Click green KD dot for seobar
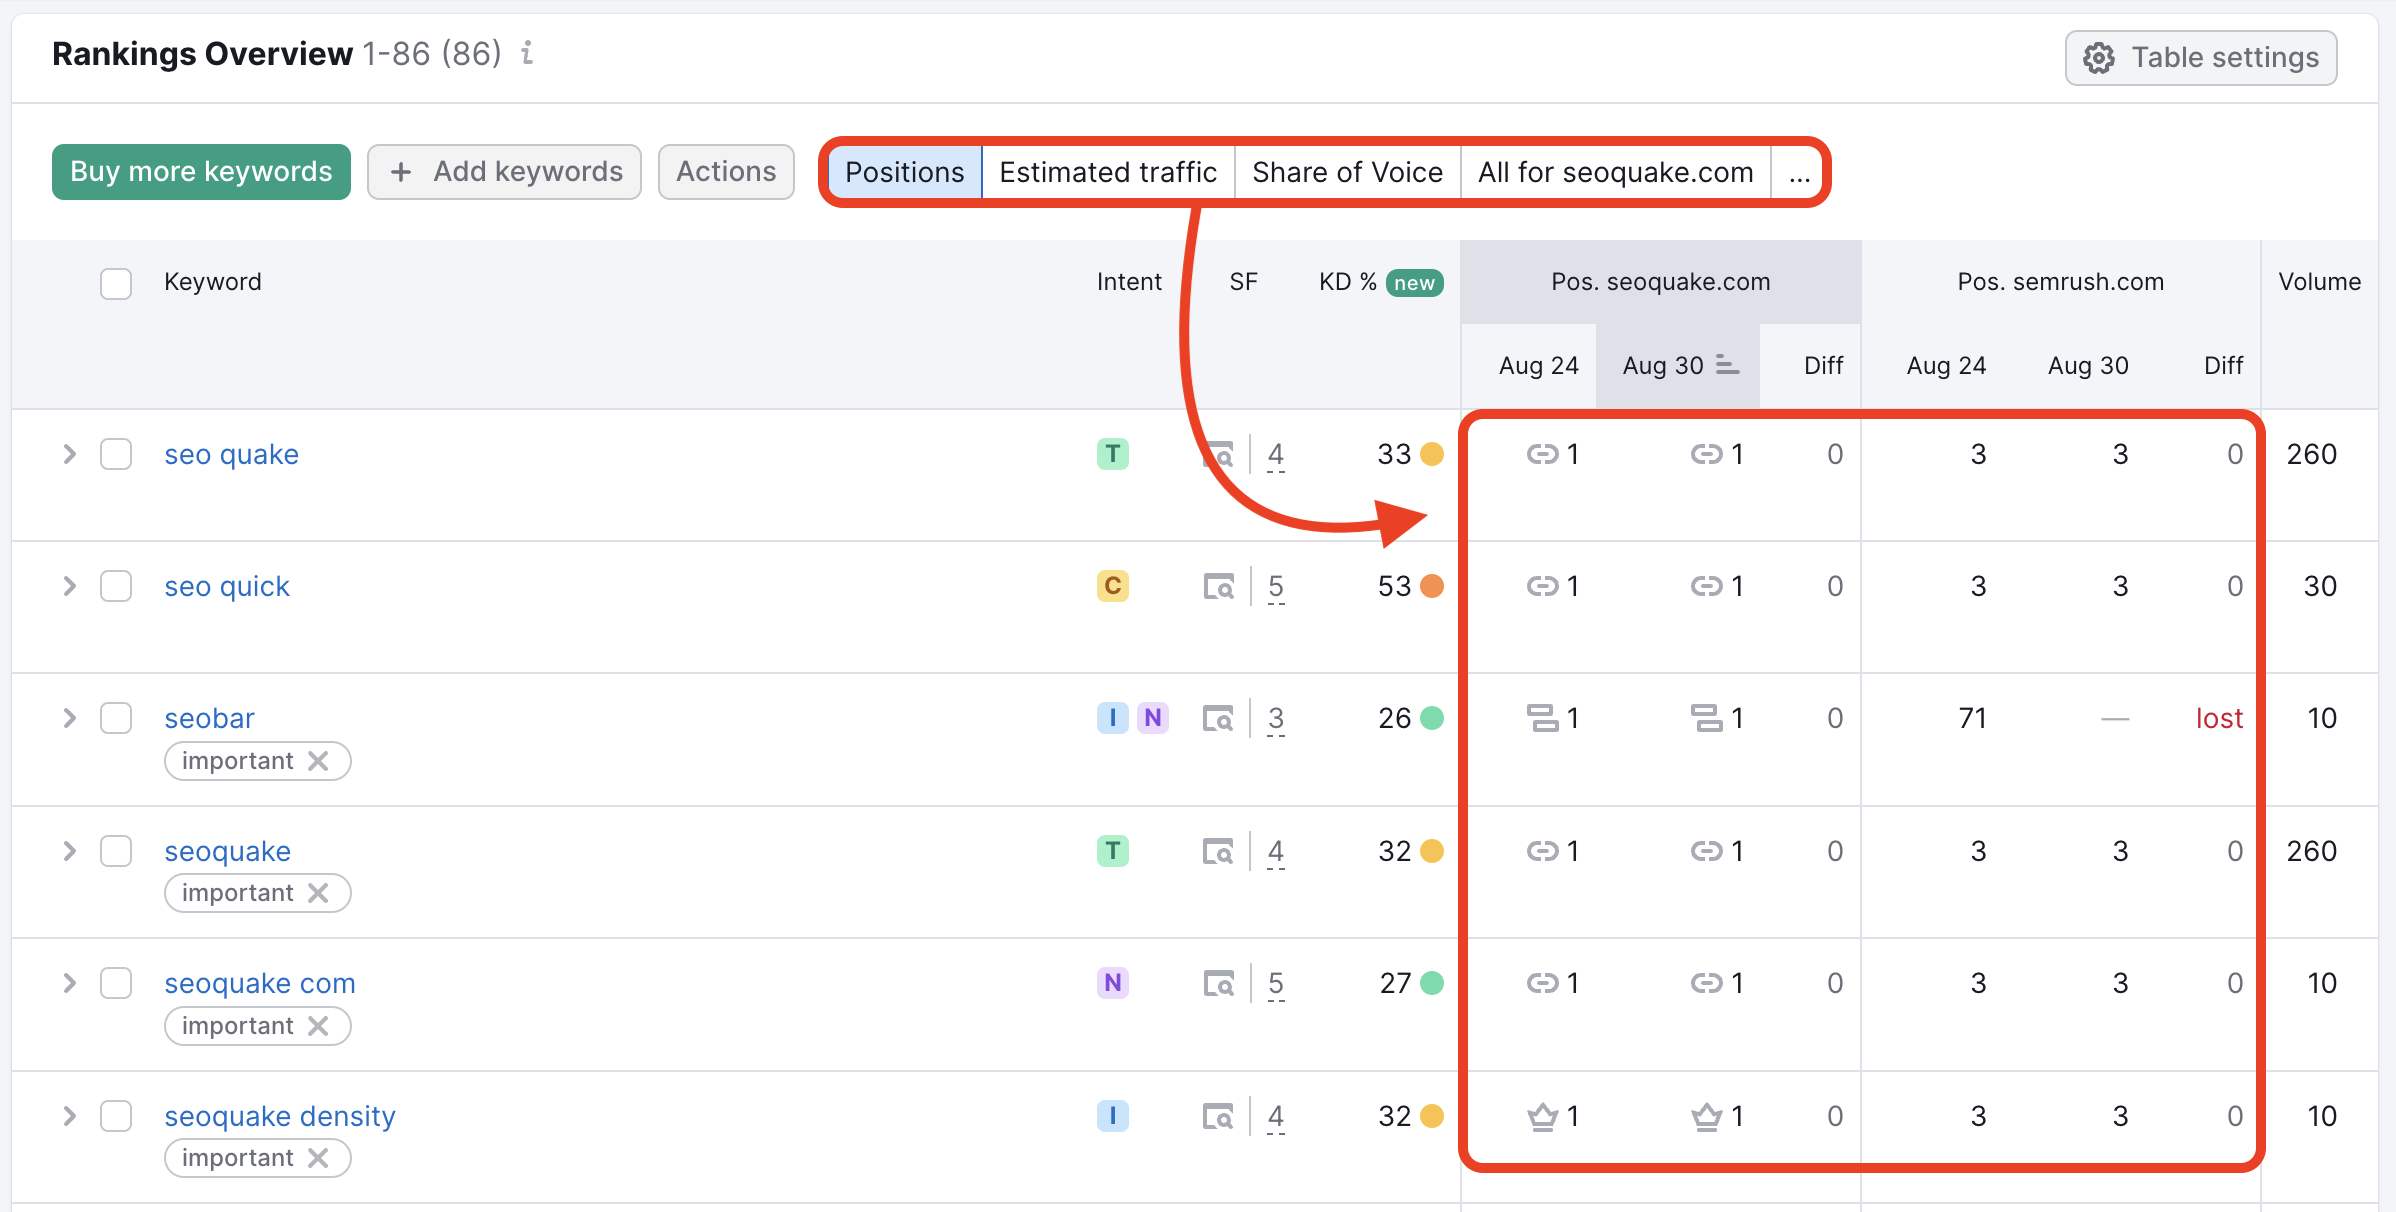Viewport: 2396px width, 1212px height. (x=1432, y=718)
